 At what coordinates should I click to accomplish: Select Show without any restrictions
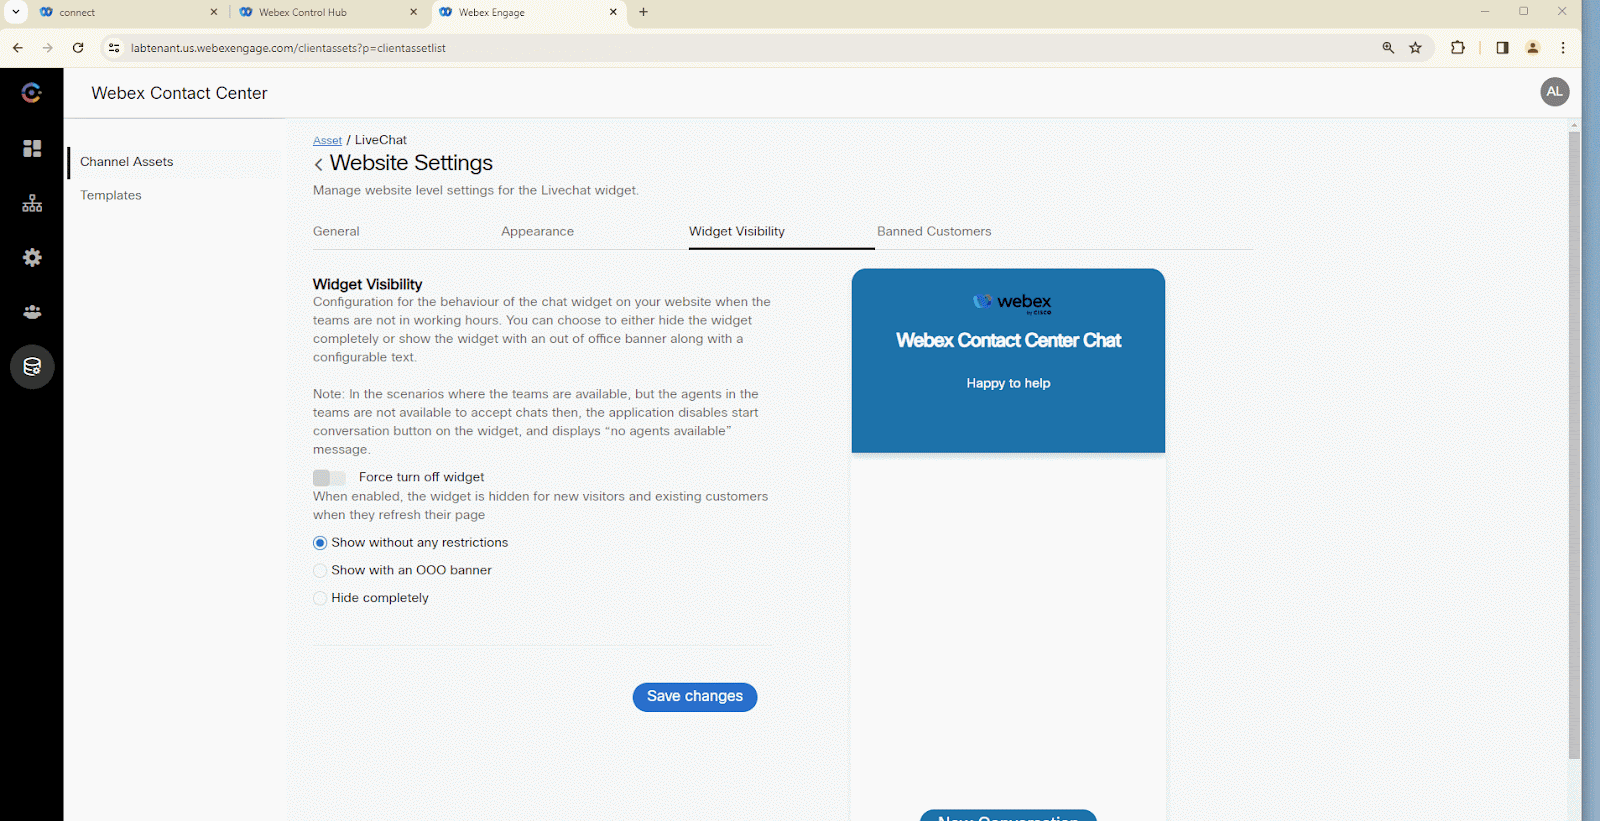pyautogui.click(x=320, y=543)
